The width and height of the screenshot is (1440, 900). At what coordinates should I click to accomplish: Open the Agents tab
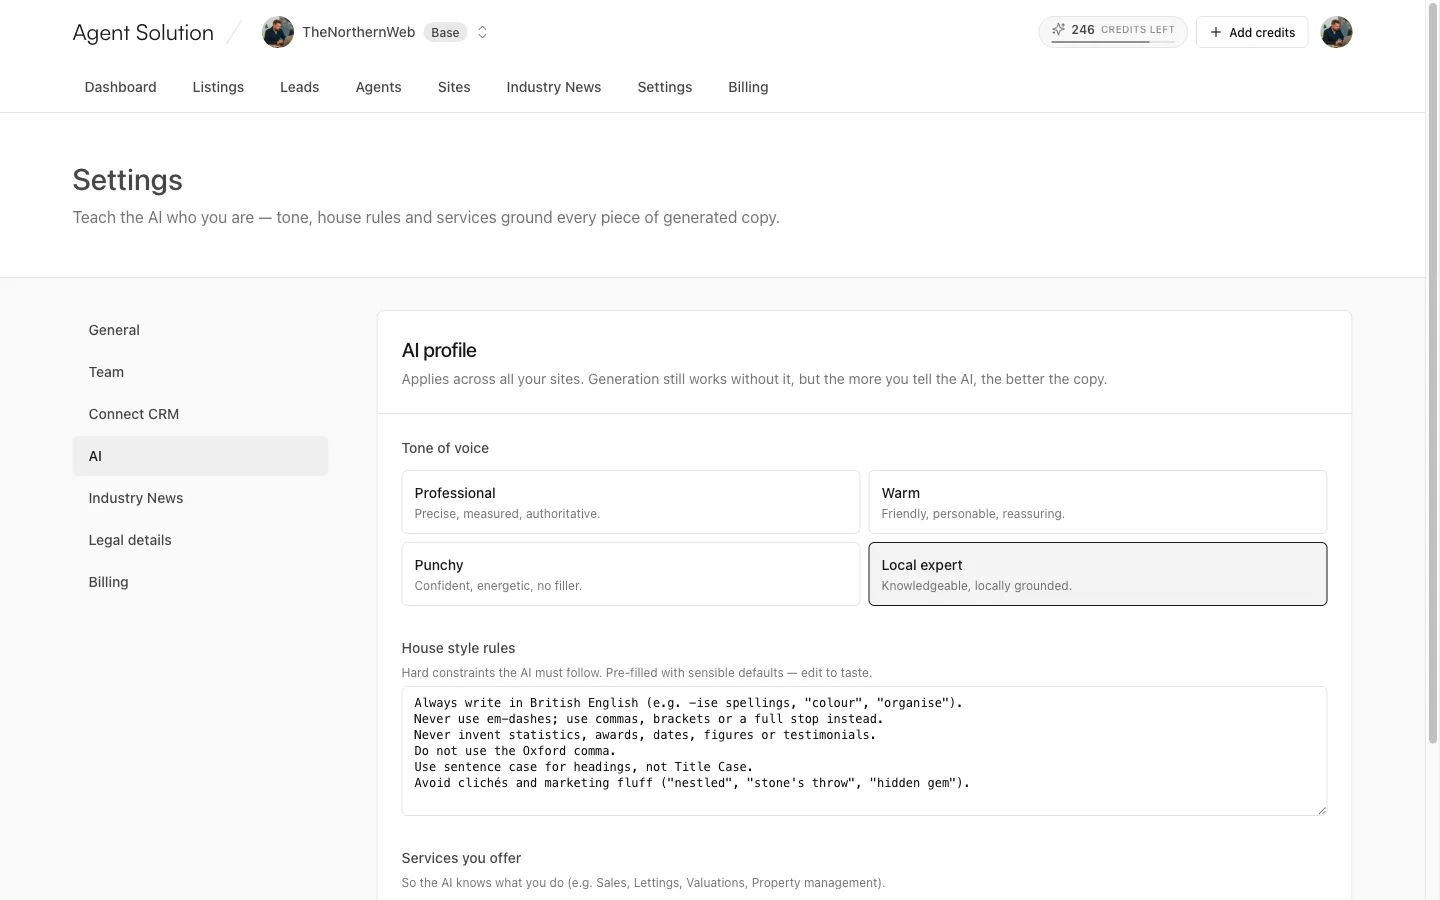[x=378, y=87]
